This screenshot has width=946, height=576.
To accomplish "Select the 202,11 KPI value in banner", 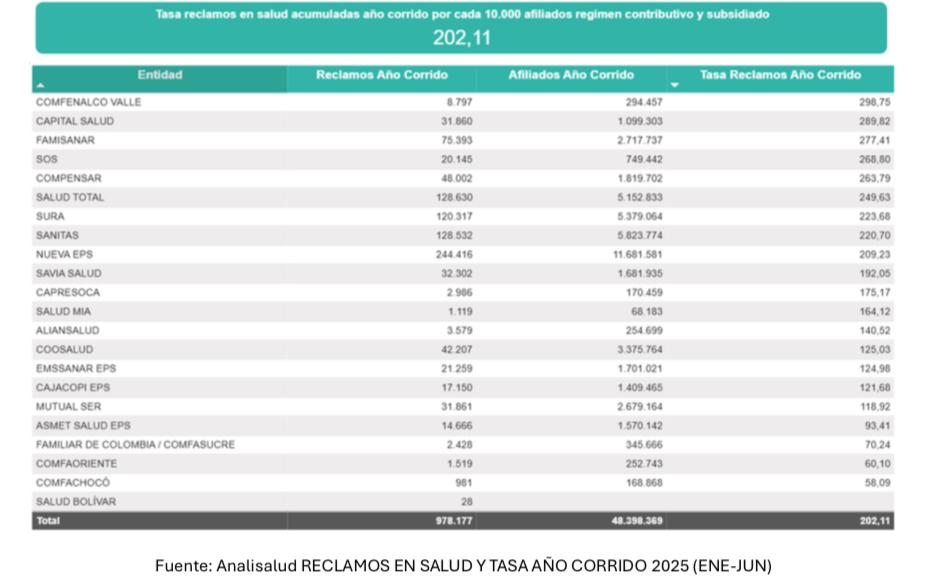I will tap(461, 38).
